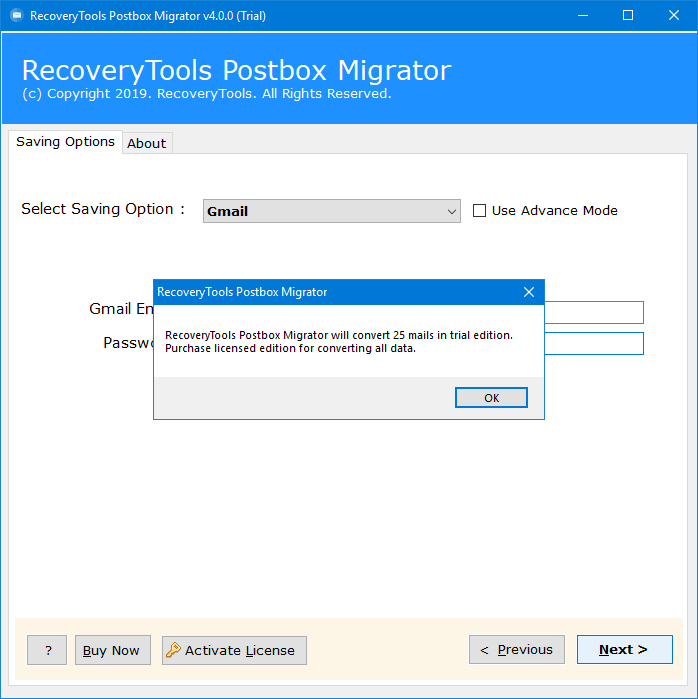Click the copyright 2019 RecoveryTools text
The height and width of the screenshot is (699, 698).
pos(207,94)
